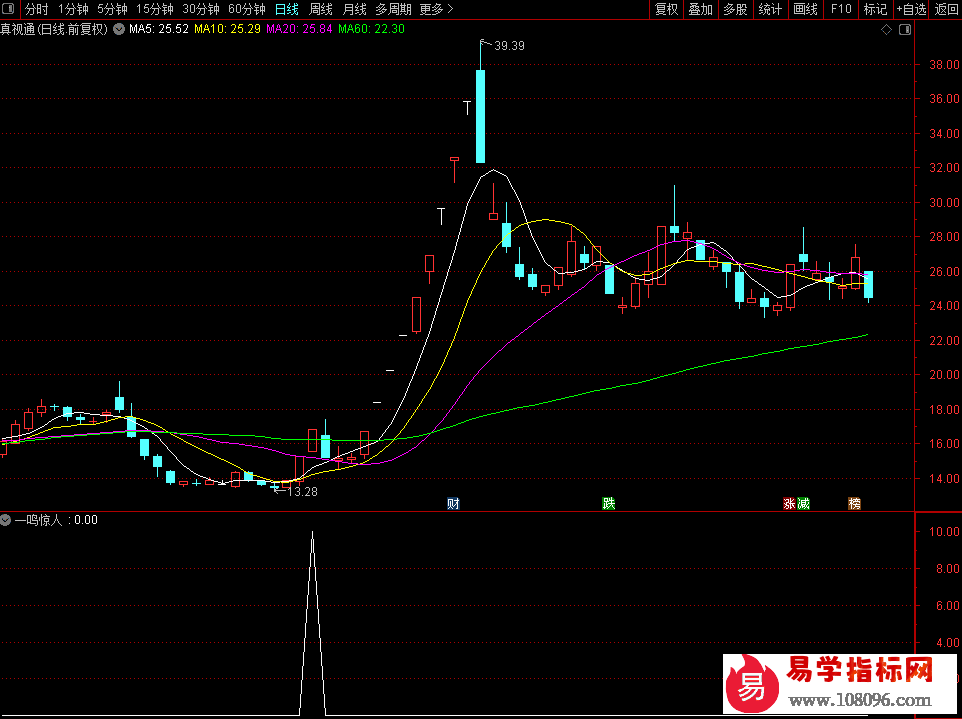This screenshot has height=719, width=962.
Task: Click the +自选 add to watchlist button
Action: [911, 10]
